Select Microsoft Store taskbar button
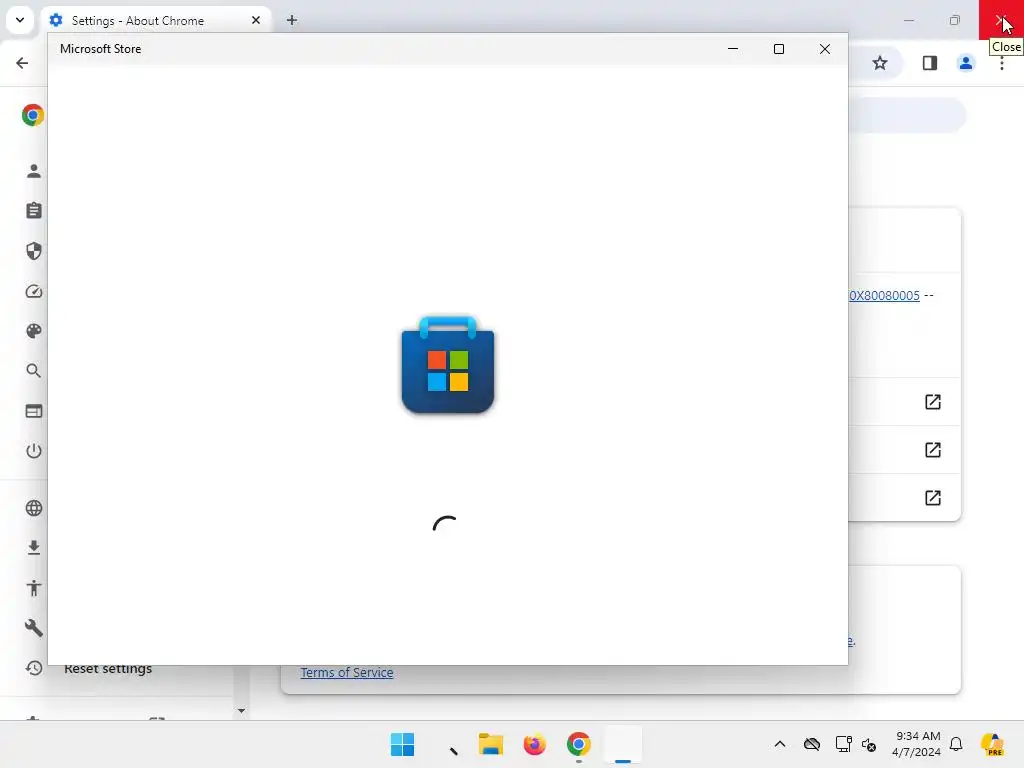The height and width of the screenshot is (768, 1024). [x=623, y=744]
